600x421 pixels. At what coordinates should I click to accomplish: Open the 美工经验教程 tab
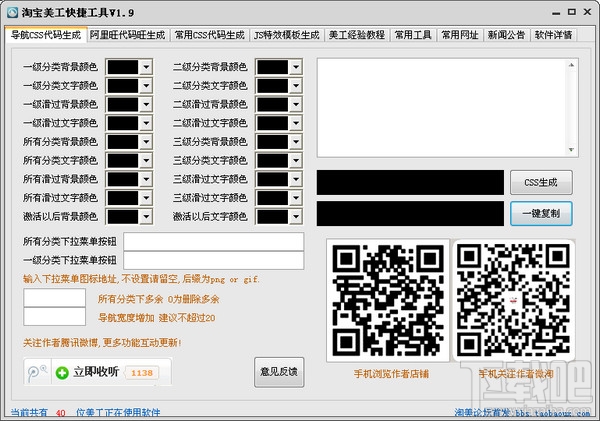pyautogui.click(x=357, y=35)
